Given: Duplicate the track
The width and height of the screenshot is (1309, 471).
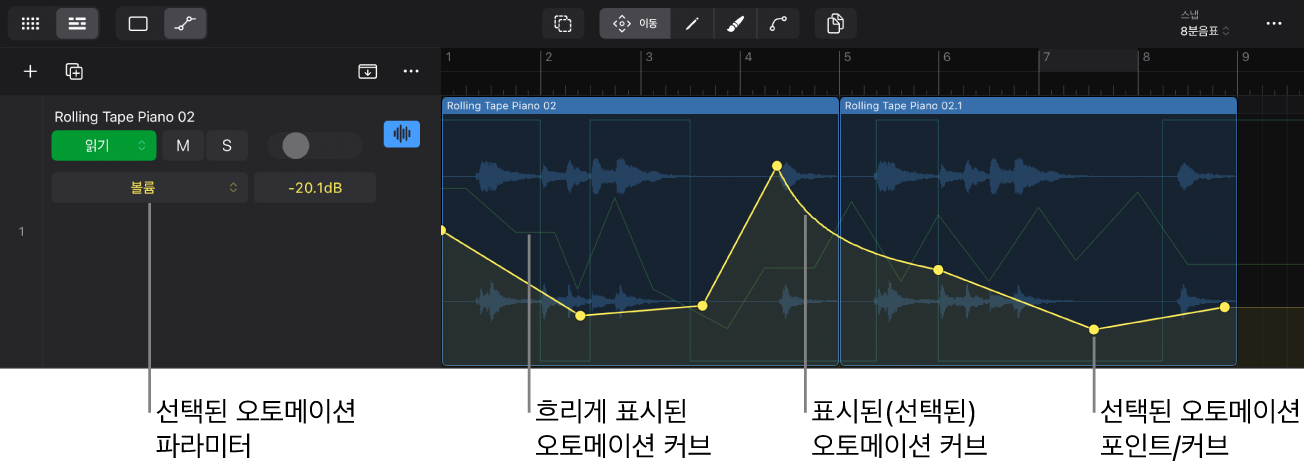Looking at the screenshot, I should tap(74, 71).
